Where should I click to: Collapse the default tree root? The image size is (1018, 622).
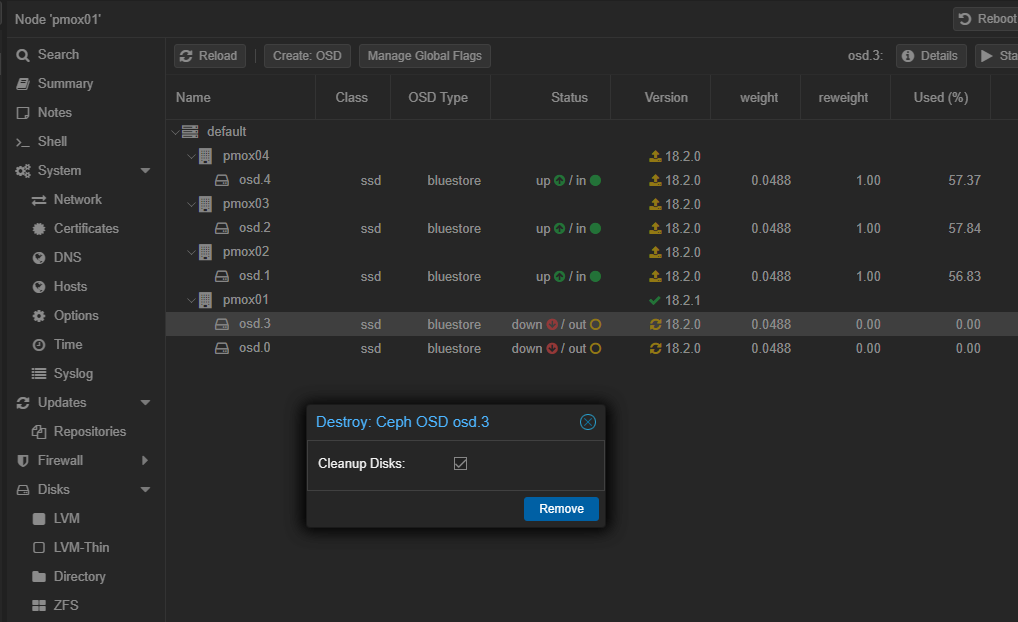coord(175,132)
